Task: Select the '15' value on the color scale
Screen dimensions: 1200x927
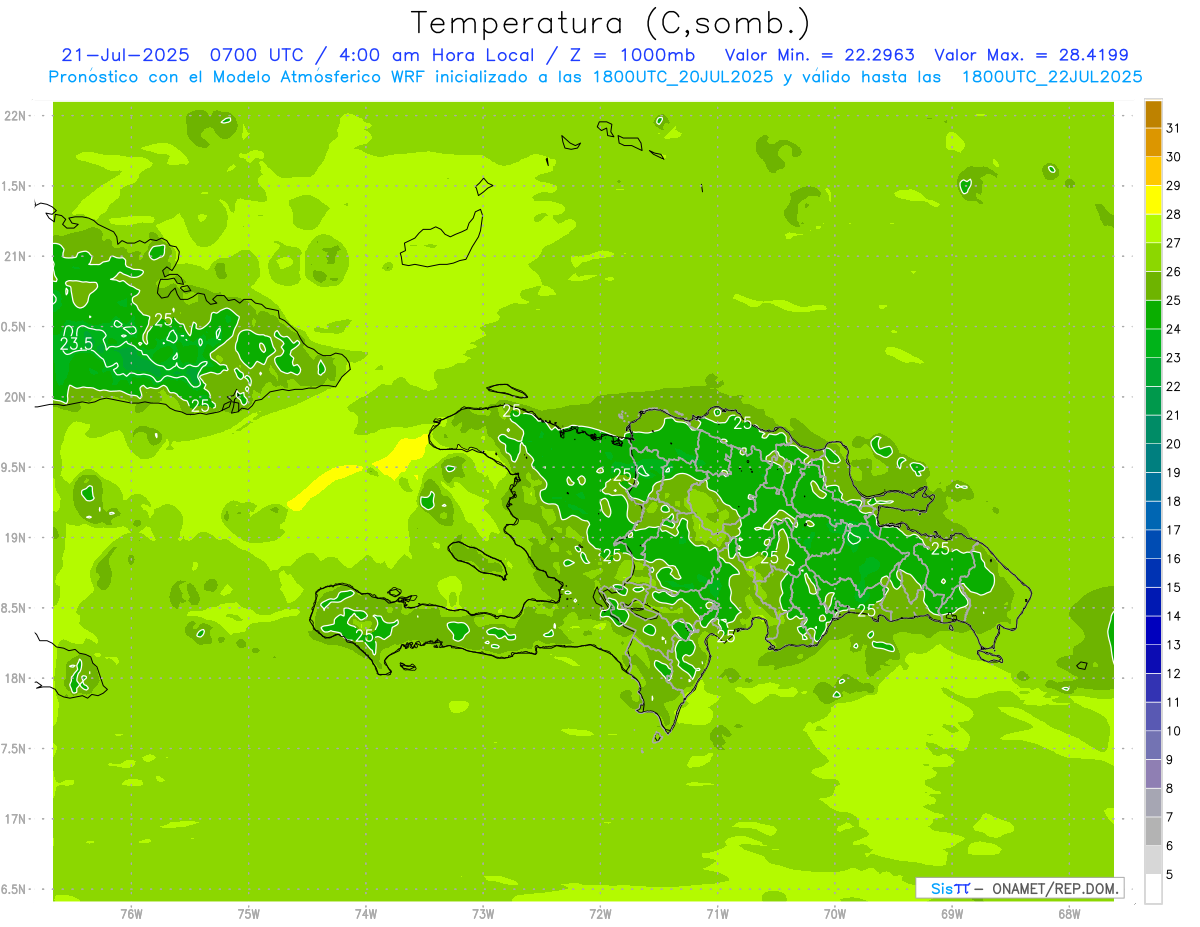Action: click(x=1174, y=587)
